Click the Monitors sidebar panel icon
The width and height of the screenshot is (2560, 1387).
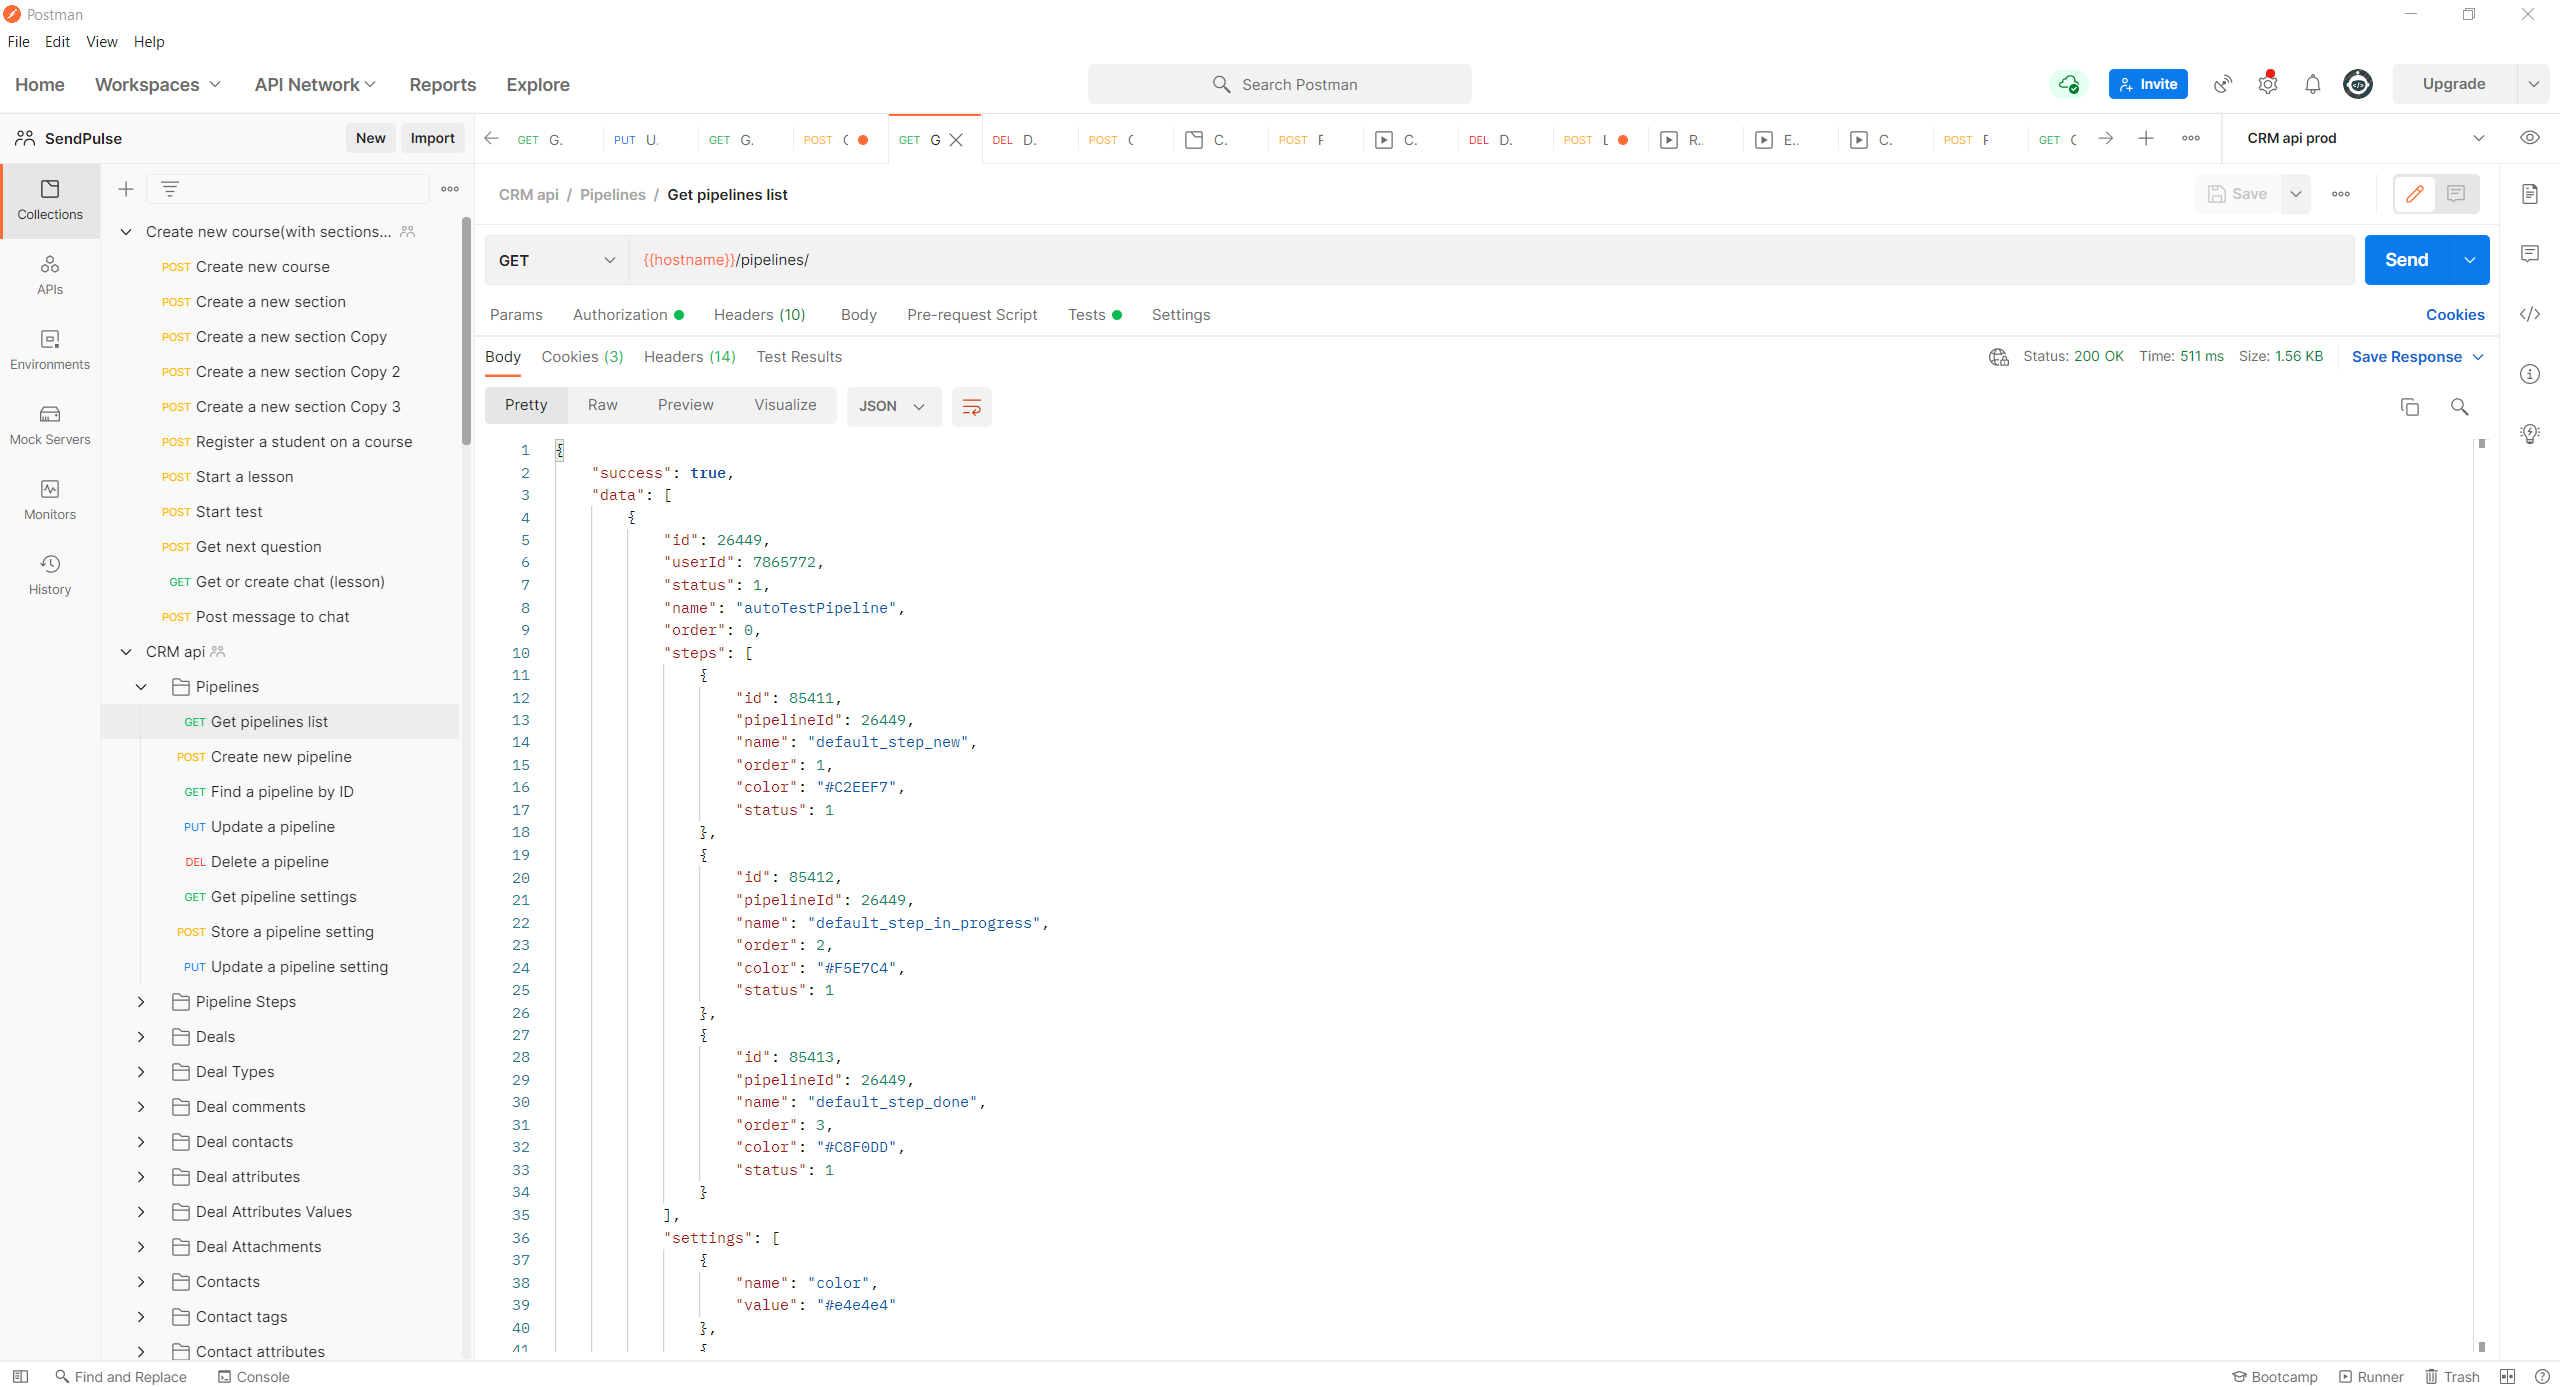pyautogui.click(x=48, y=495)
